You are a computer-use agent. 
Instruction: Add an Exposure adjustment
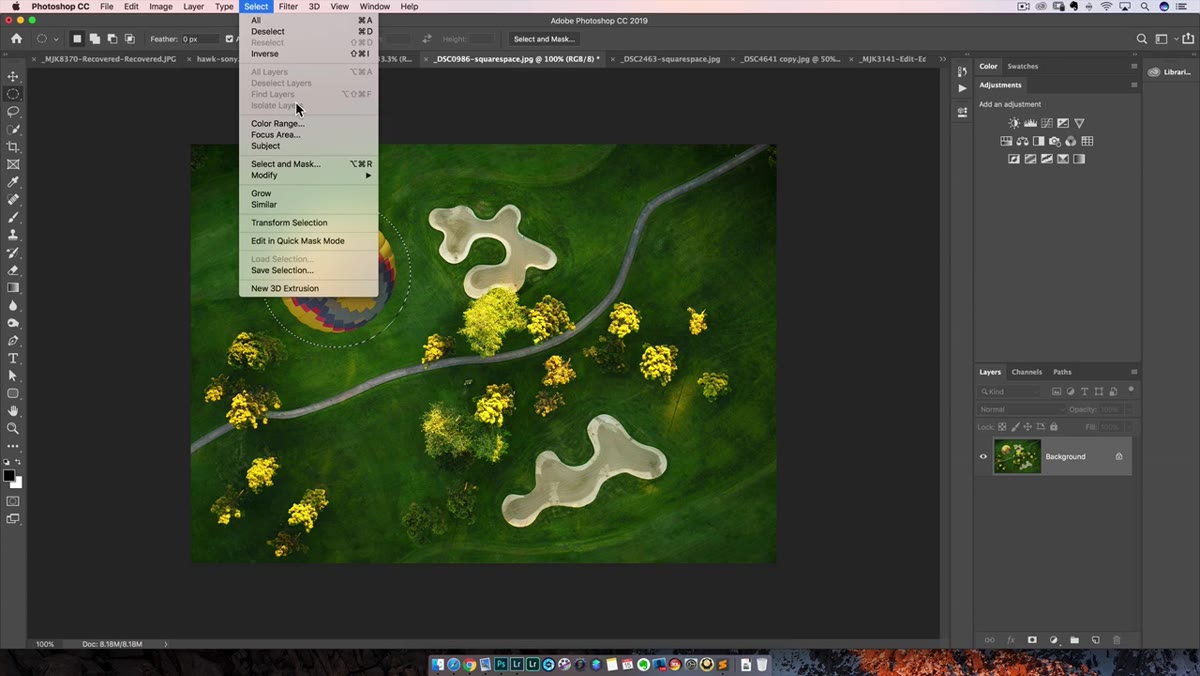(1063, 123)
